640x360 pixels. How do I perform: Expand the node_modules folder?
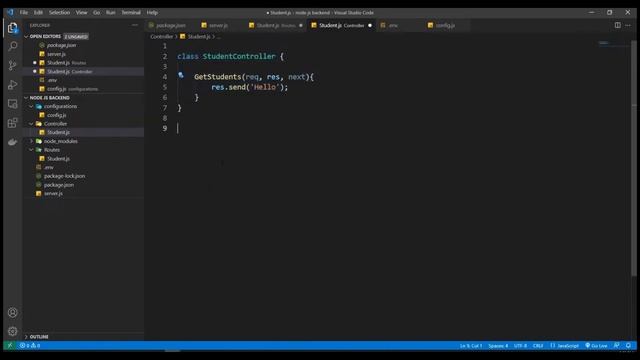point(31,141)
